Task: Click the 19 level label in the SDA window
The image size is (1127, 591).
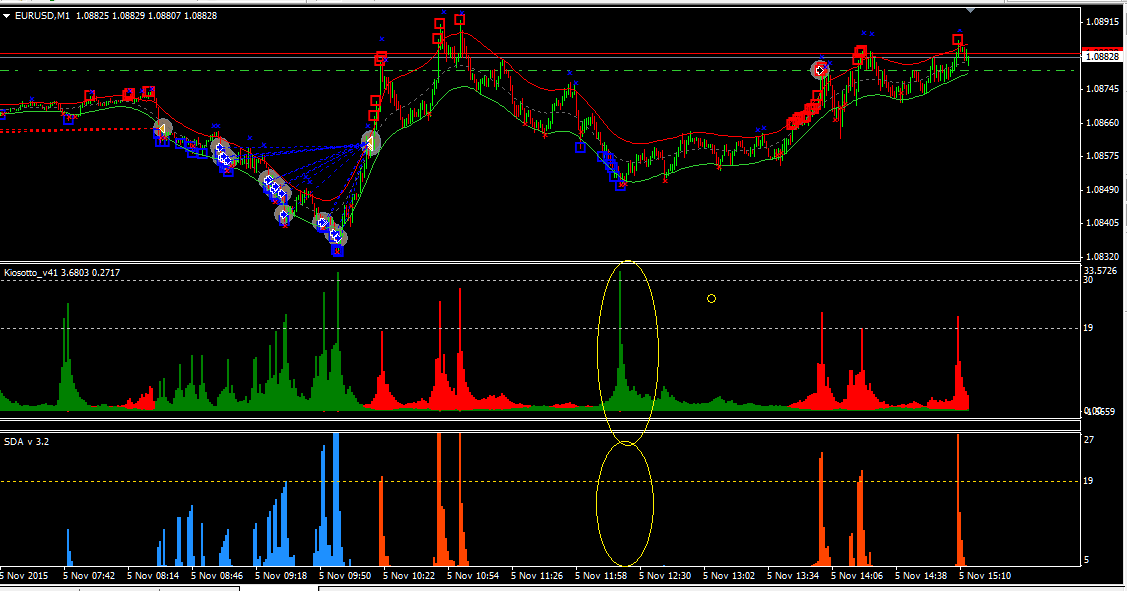Action: click(1088, 481)
